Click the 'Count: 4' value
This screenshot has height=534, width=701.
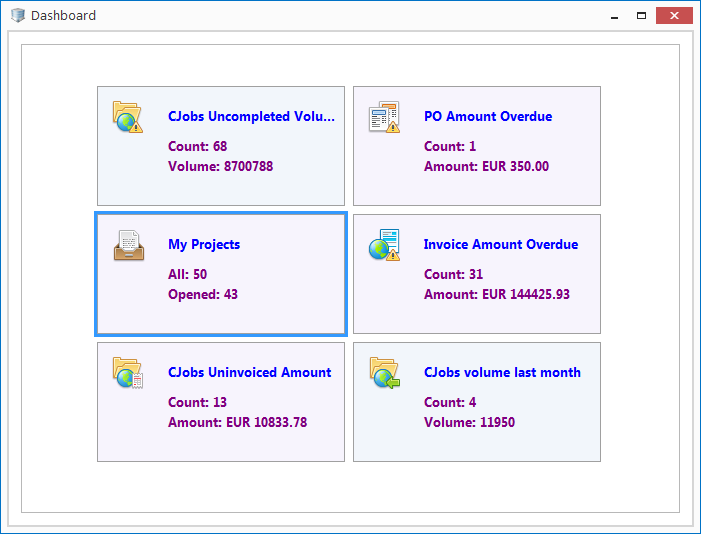(450, 402)
